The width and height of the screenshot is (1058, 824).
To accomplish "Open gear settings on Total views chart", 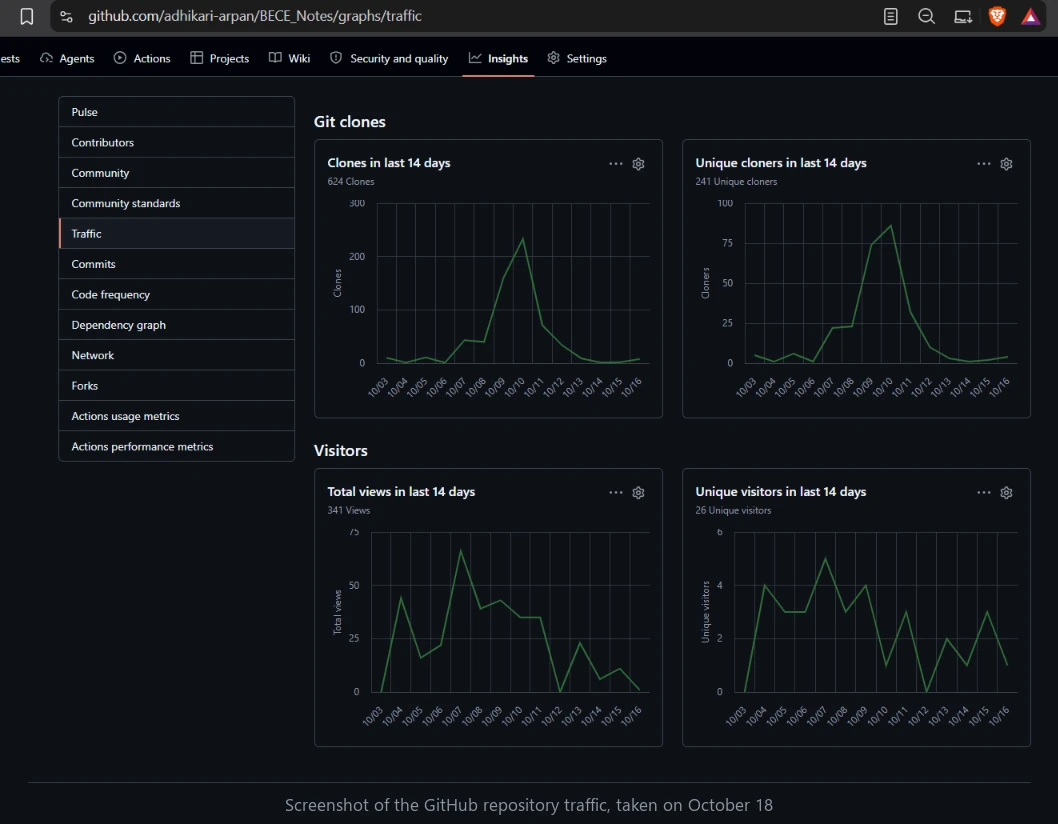I will pos(638,493).
